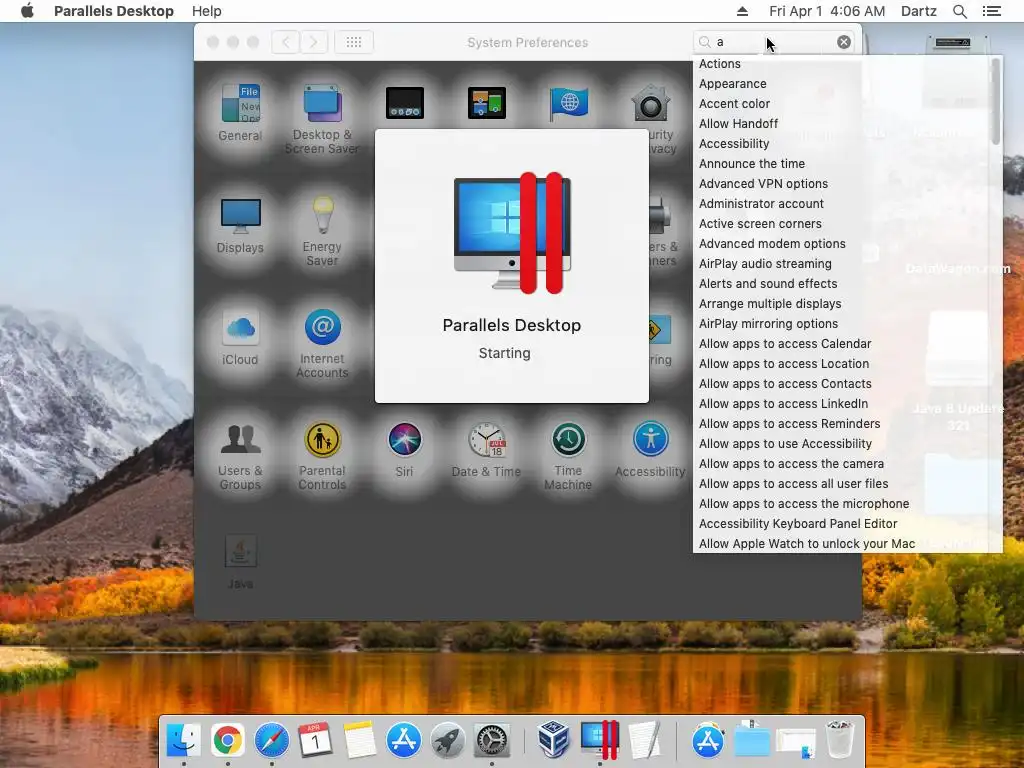Open Users & Groups preferences
Image resolution: width=1024 pixels, height=768 pixels.
coord(240,455)
